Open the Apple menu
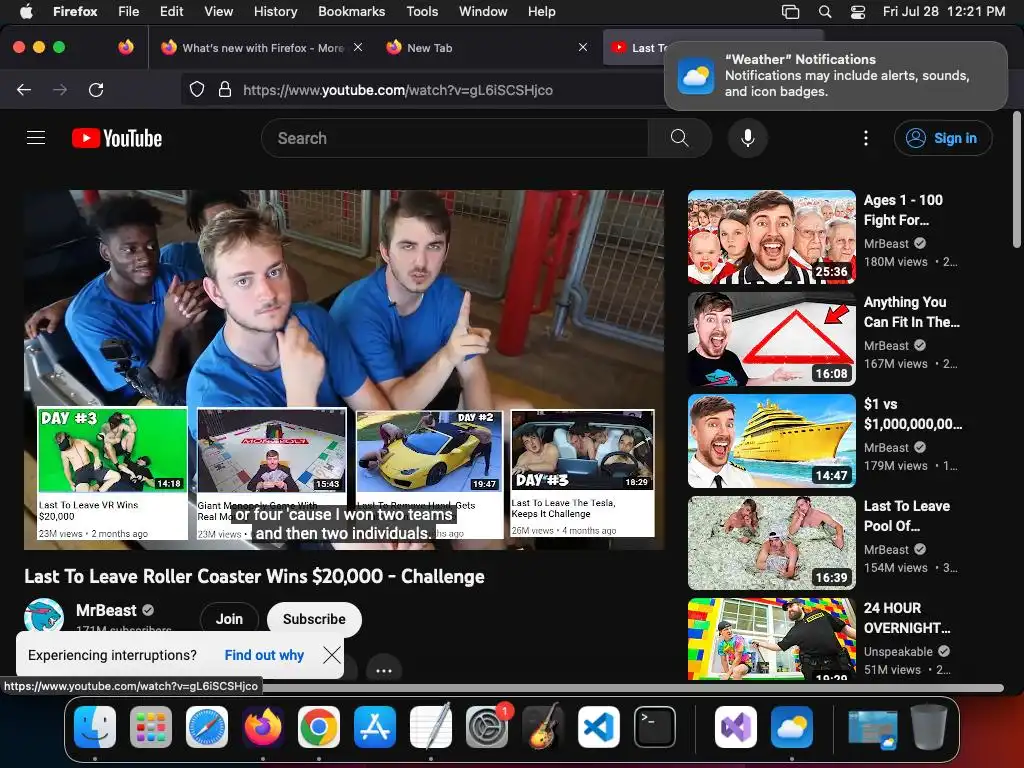Image resolution: width=1024 pixels, height=768 pixels. 26,11
